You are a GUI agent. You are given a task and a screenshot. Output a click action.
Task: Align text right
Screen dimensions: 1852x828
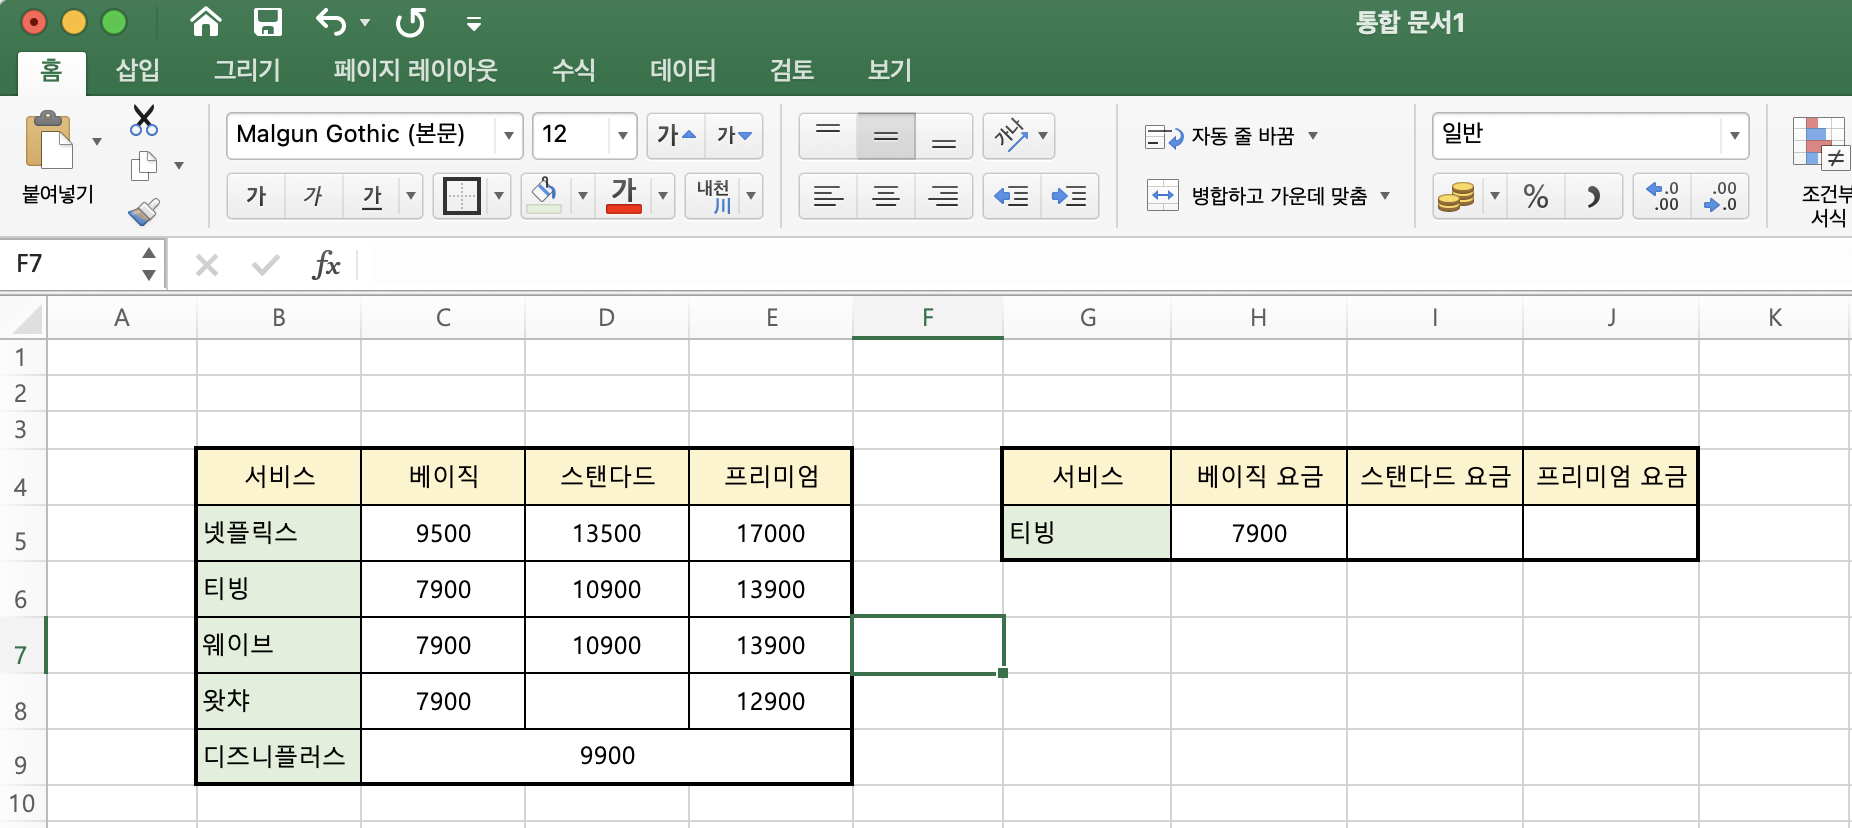[944, 196]
